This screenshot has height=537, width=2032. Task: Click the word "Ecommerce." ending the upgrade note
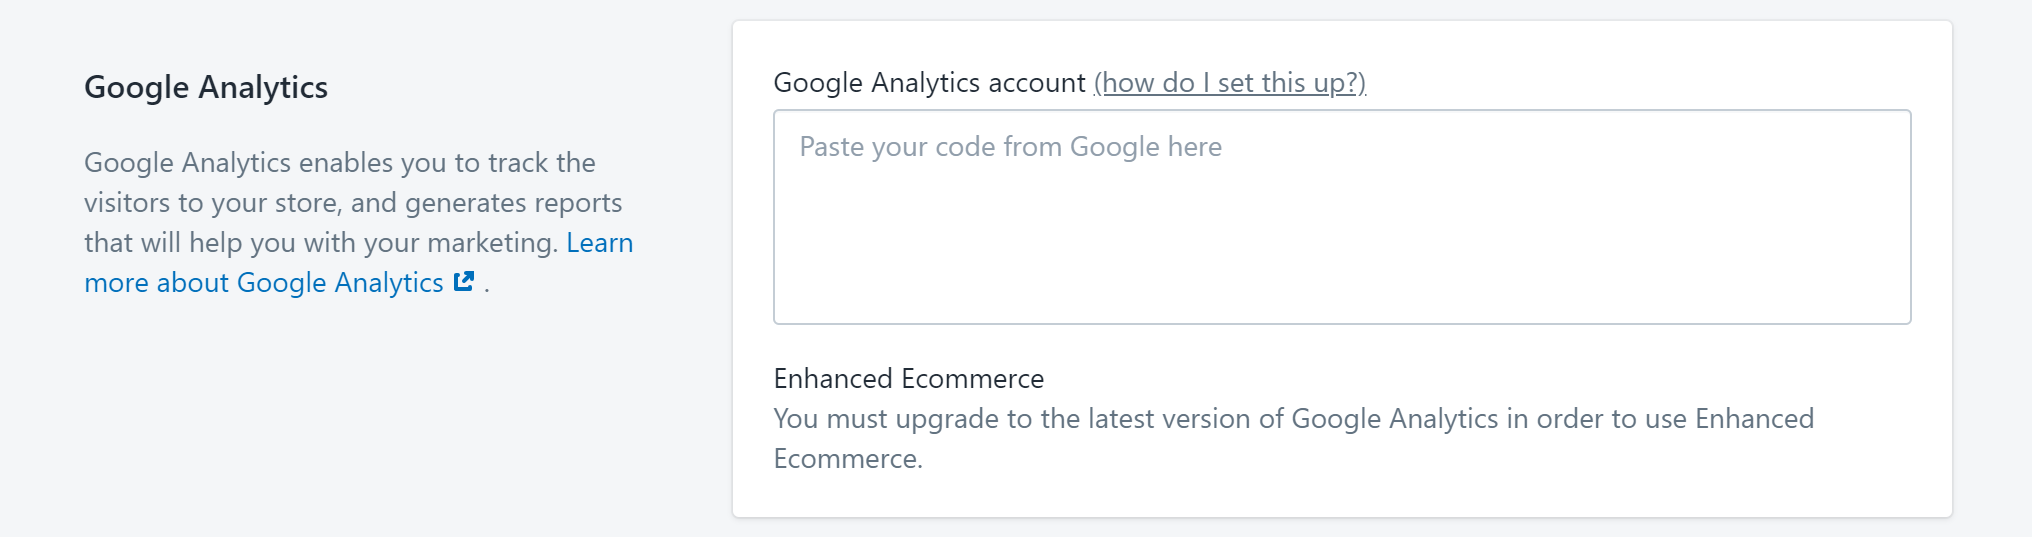848,459
